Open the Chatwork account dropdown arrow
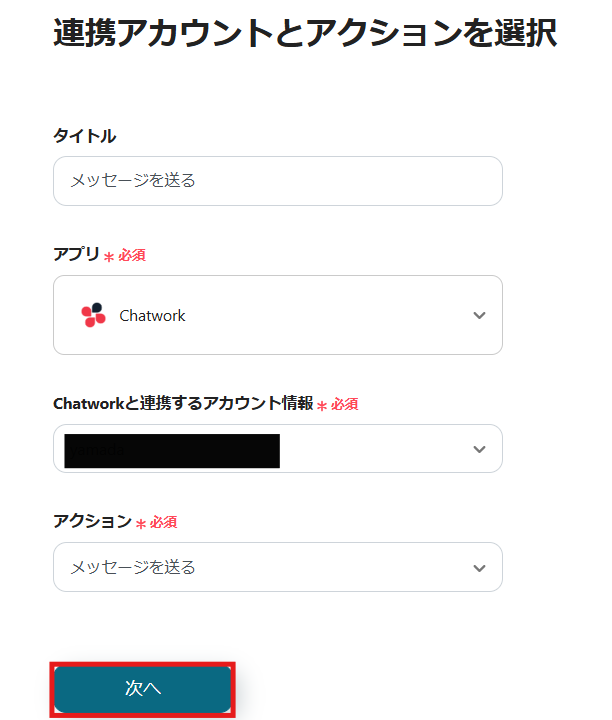 pos(479,449)
